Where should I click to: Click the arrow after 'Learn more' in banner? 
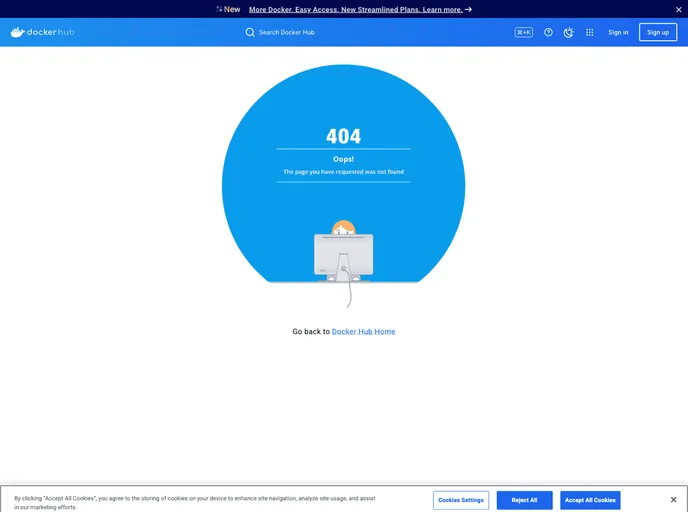(x=468, y=9)
